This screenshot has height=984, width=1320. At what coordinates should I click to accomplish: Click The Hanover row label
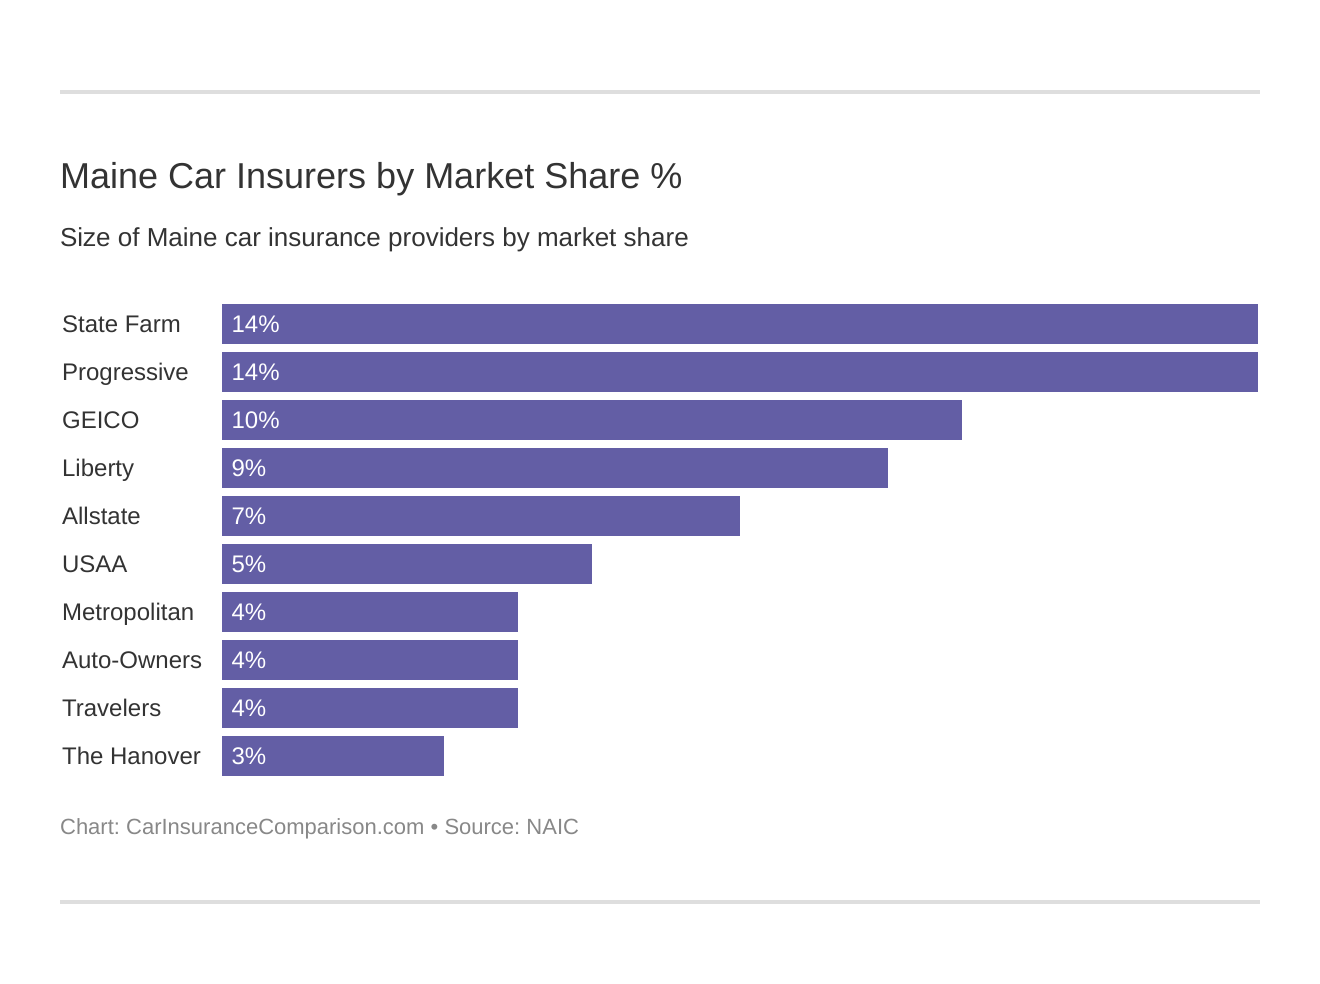(131, 756)
